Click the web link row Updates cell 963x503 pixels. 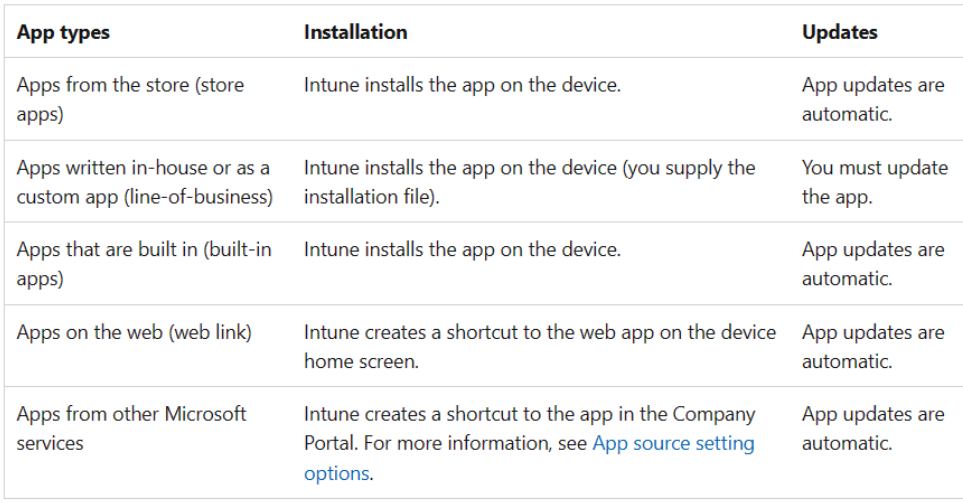point(872,345)
